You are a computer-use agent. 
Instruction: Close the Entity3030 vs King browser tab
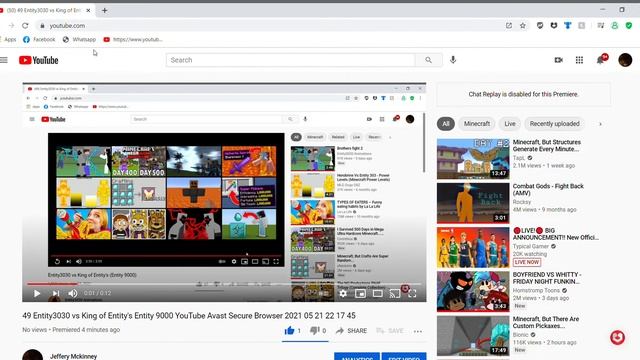(88, 10)
